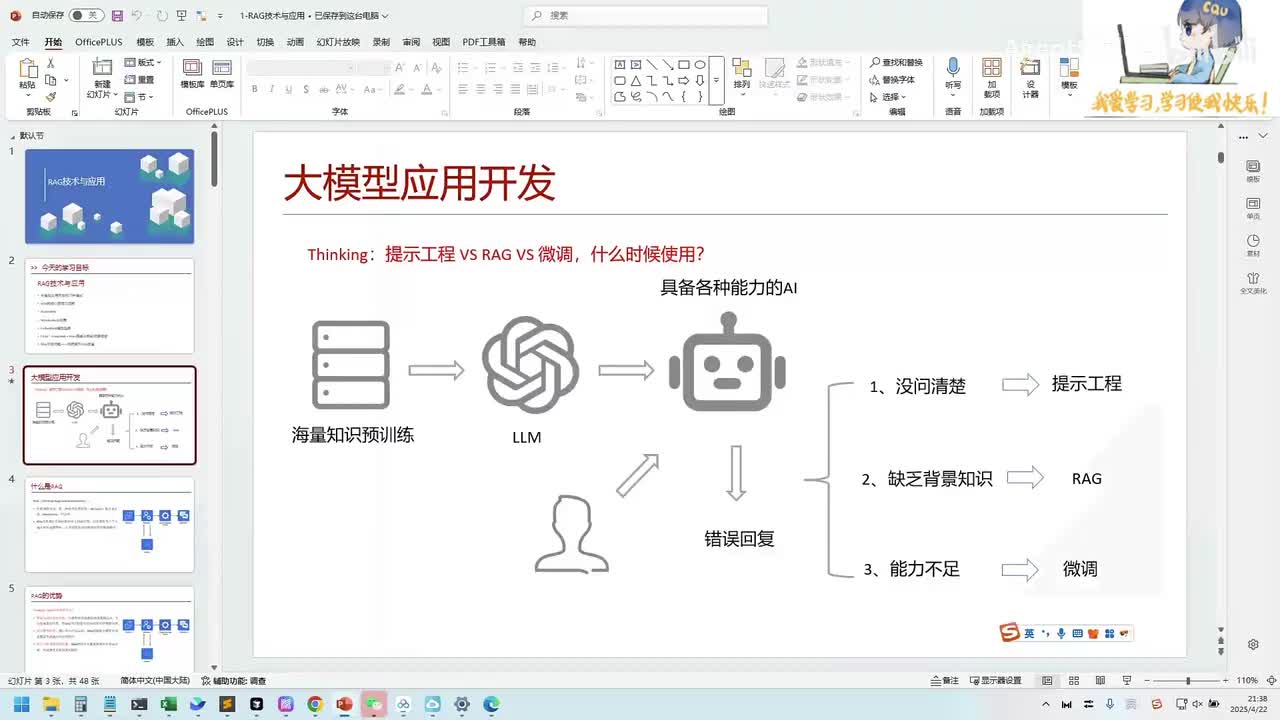Toggle the 自动保存 AutoSave switch
1280x720 pixels.
click(85, 16)
